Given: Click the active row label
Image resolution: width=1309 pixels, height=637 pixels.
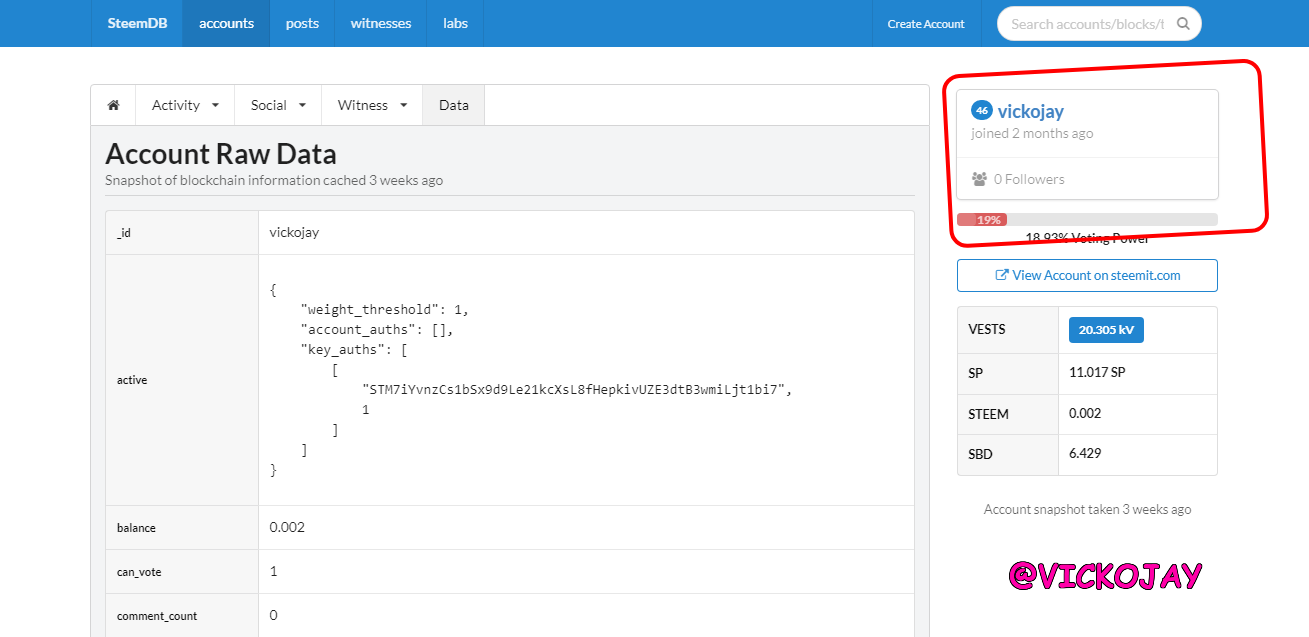Looking at the screenshot, I should tap(132, 380).
